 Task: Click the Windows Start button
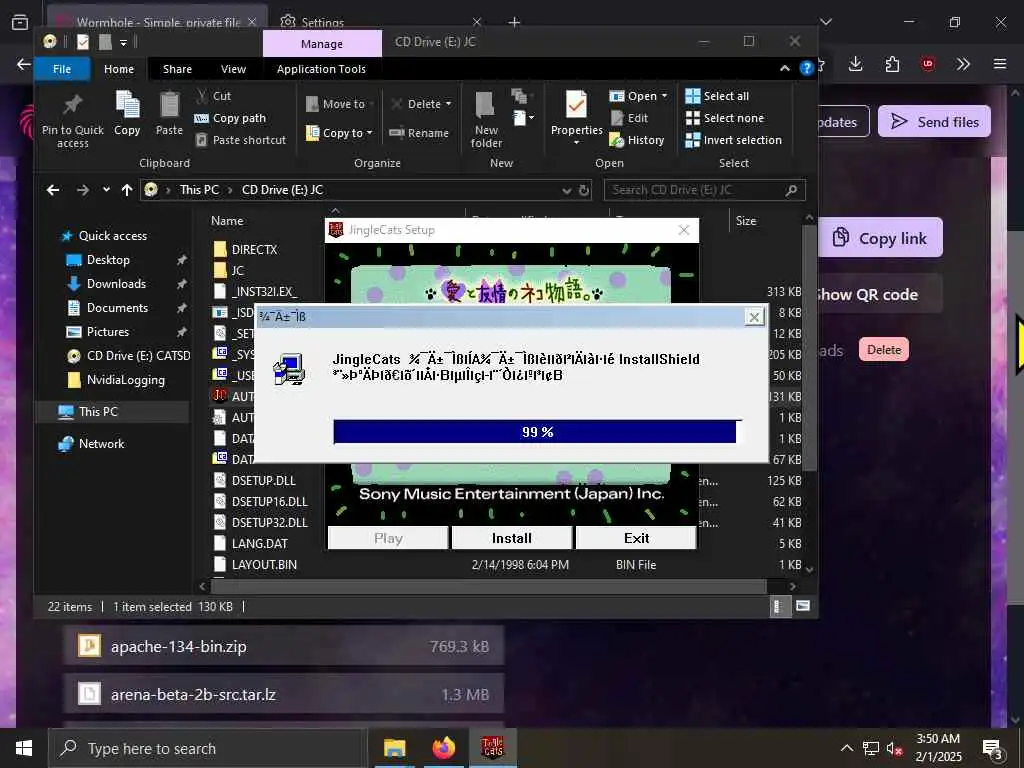coord(24,748)
